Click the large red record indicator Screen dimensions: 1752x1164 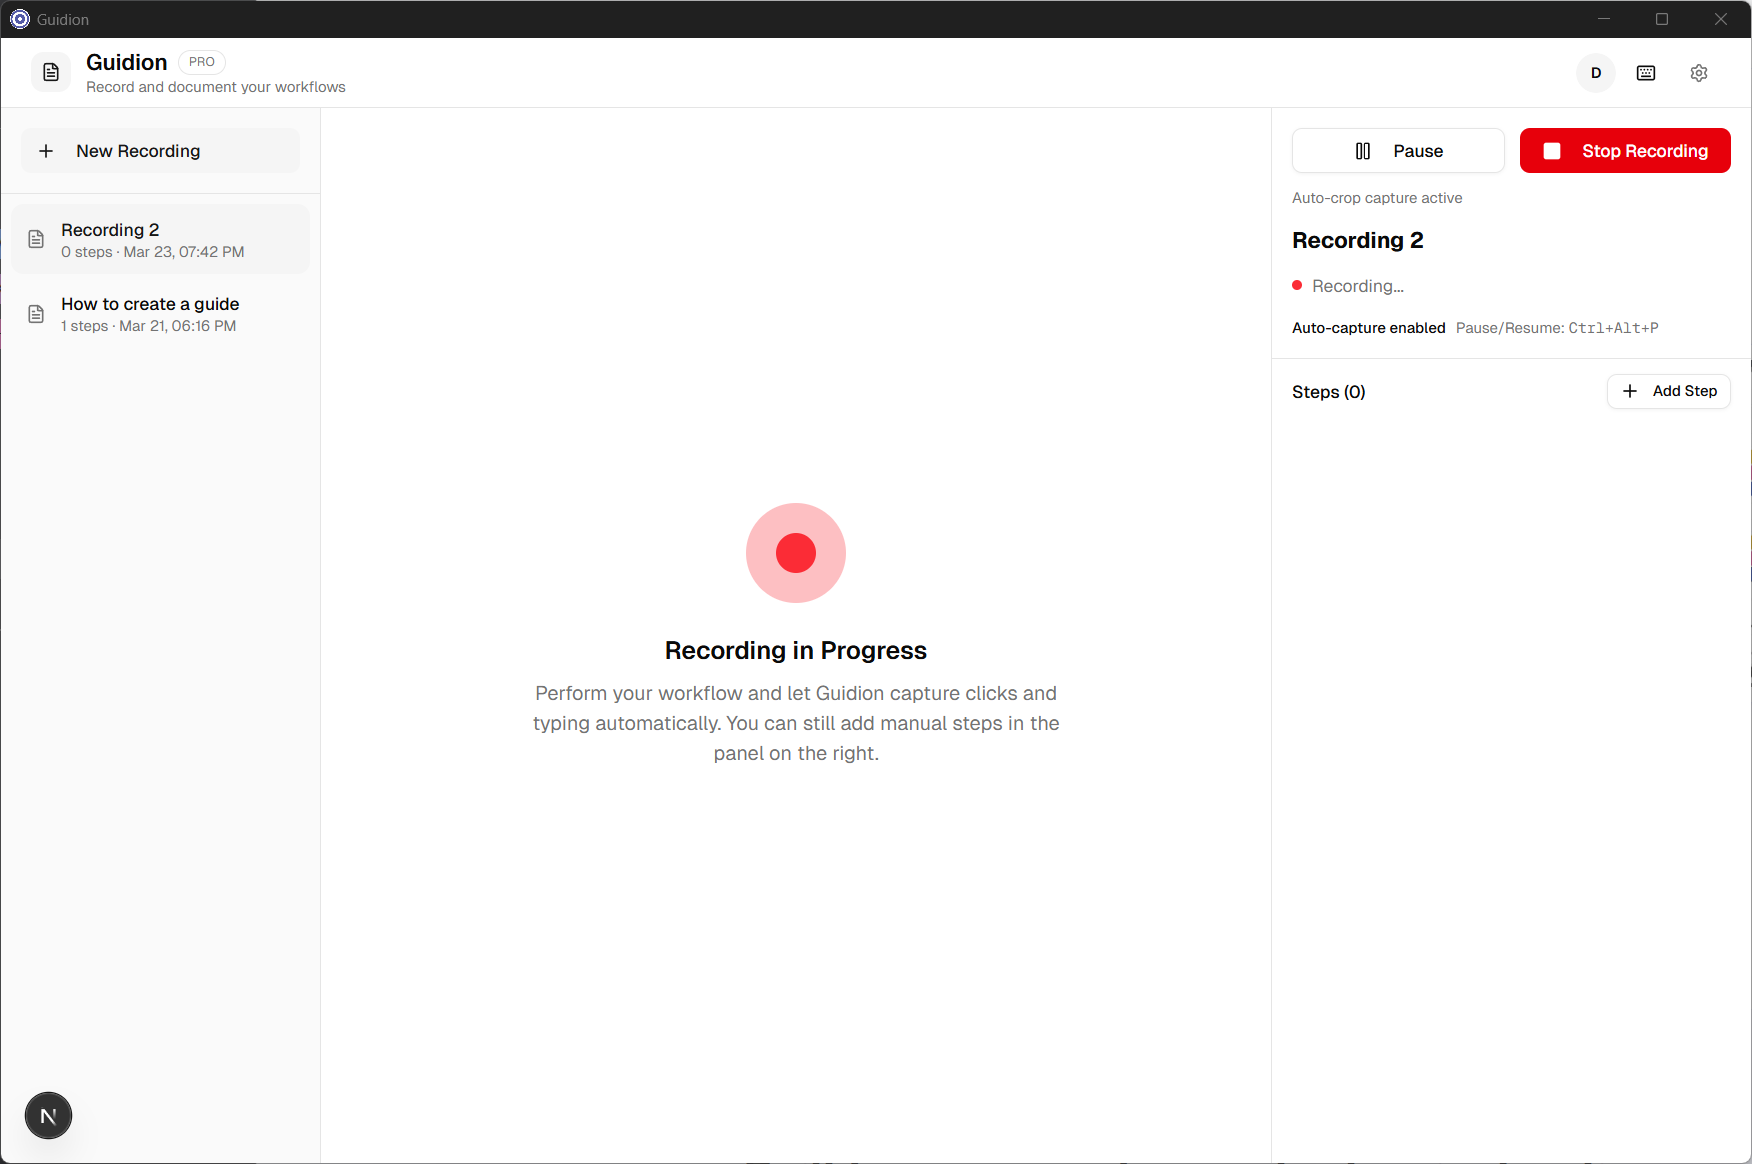pyautogui.click(x=796, y=553)
